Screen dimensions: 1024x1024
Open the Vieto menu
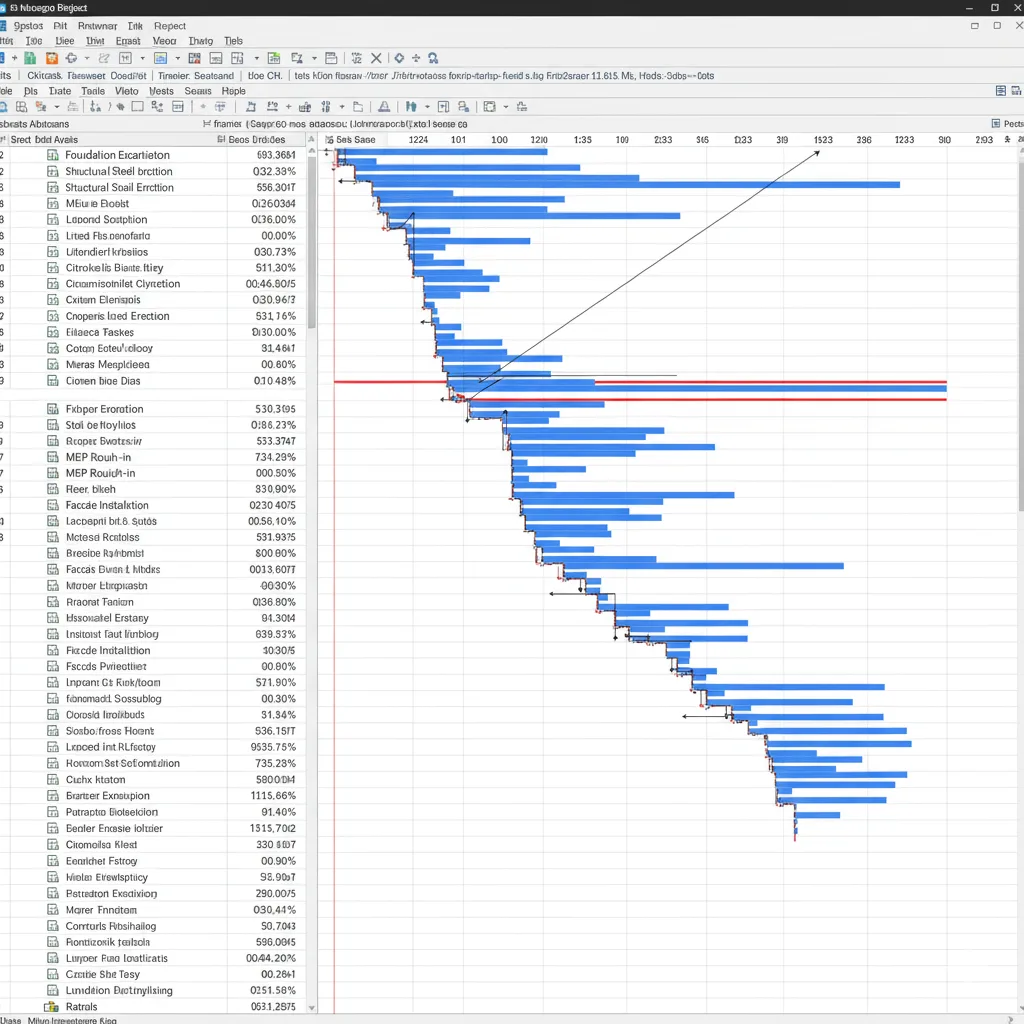(x=126, y=91)
